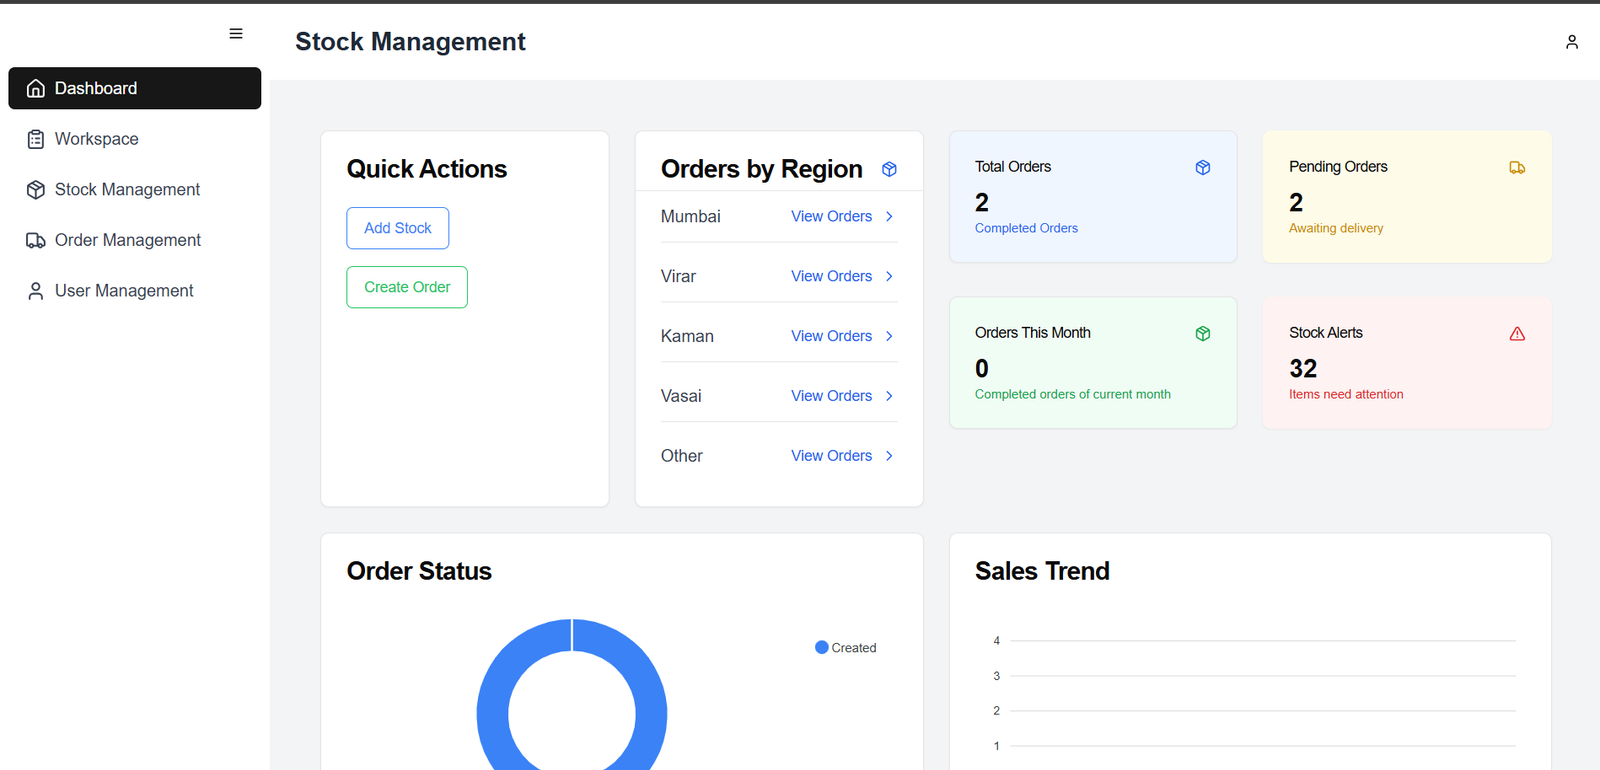Click the green package icon on Orders This Month
This screenshot has height=770, width=1600.
click(1203, 333)
